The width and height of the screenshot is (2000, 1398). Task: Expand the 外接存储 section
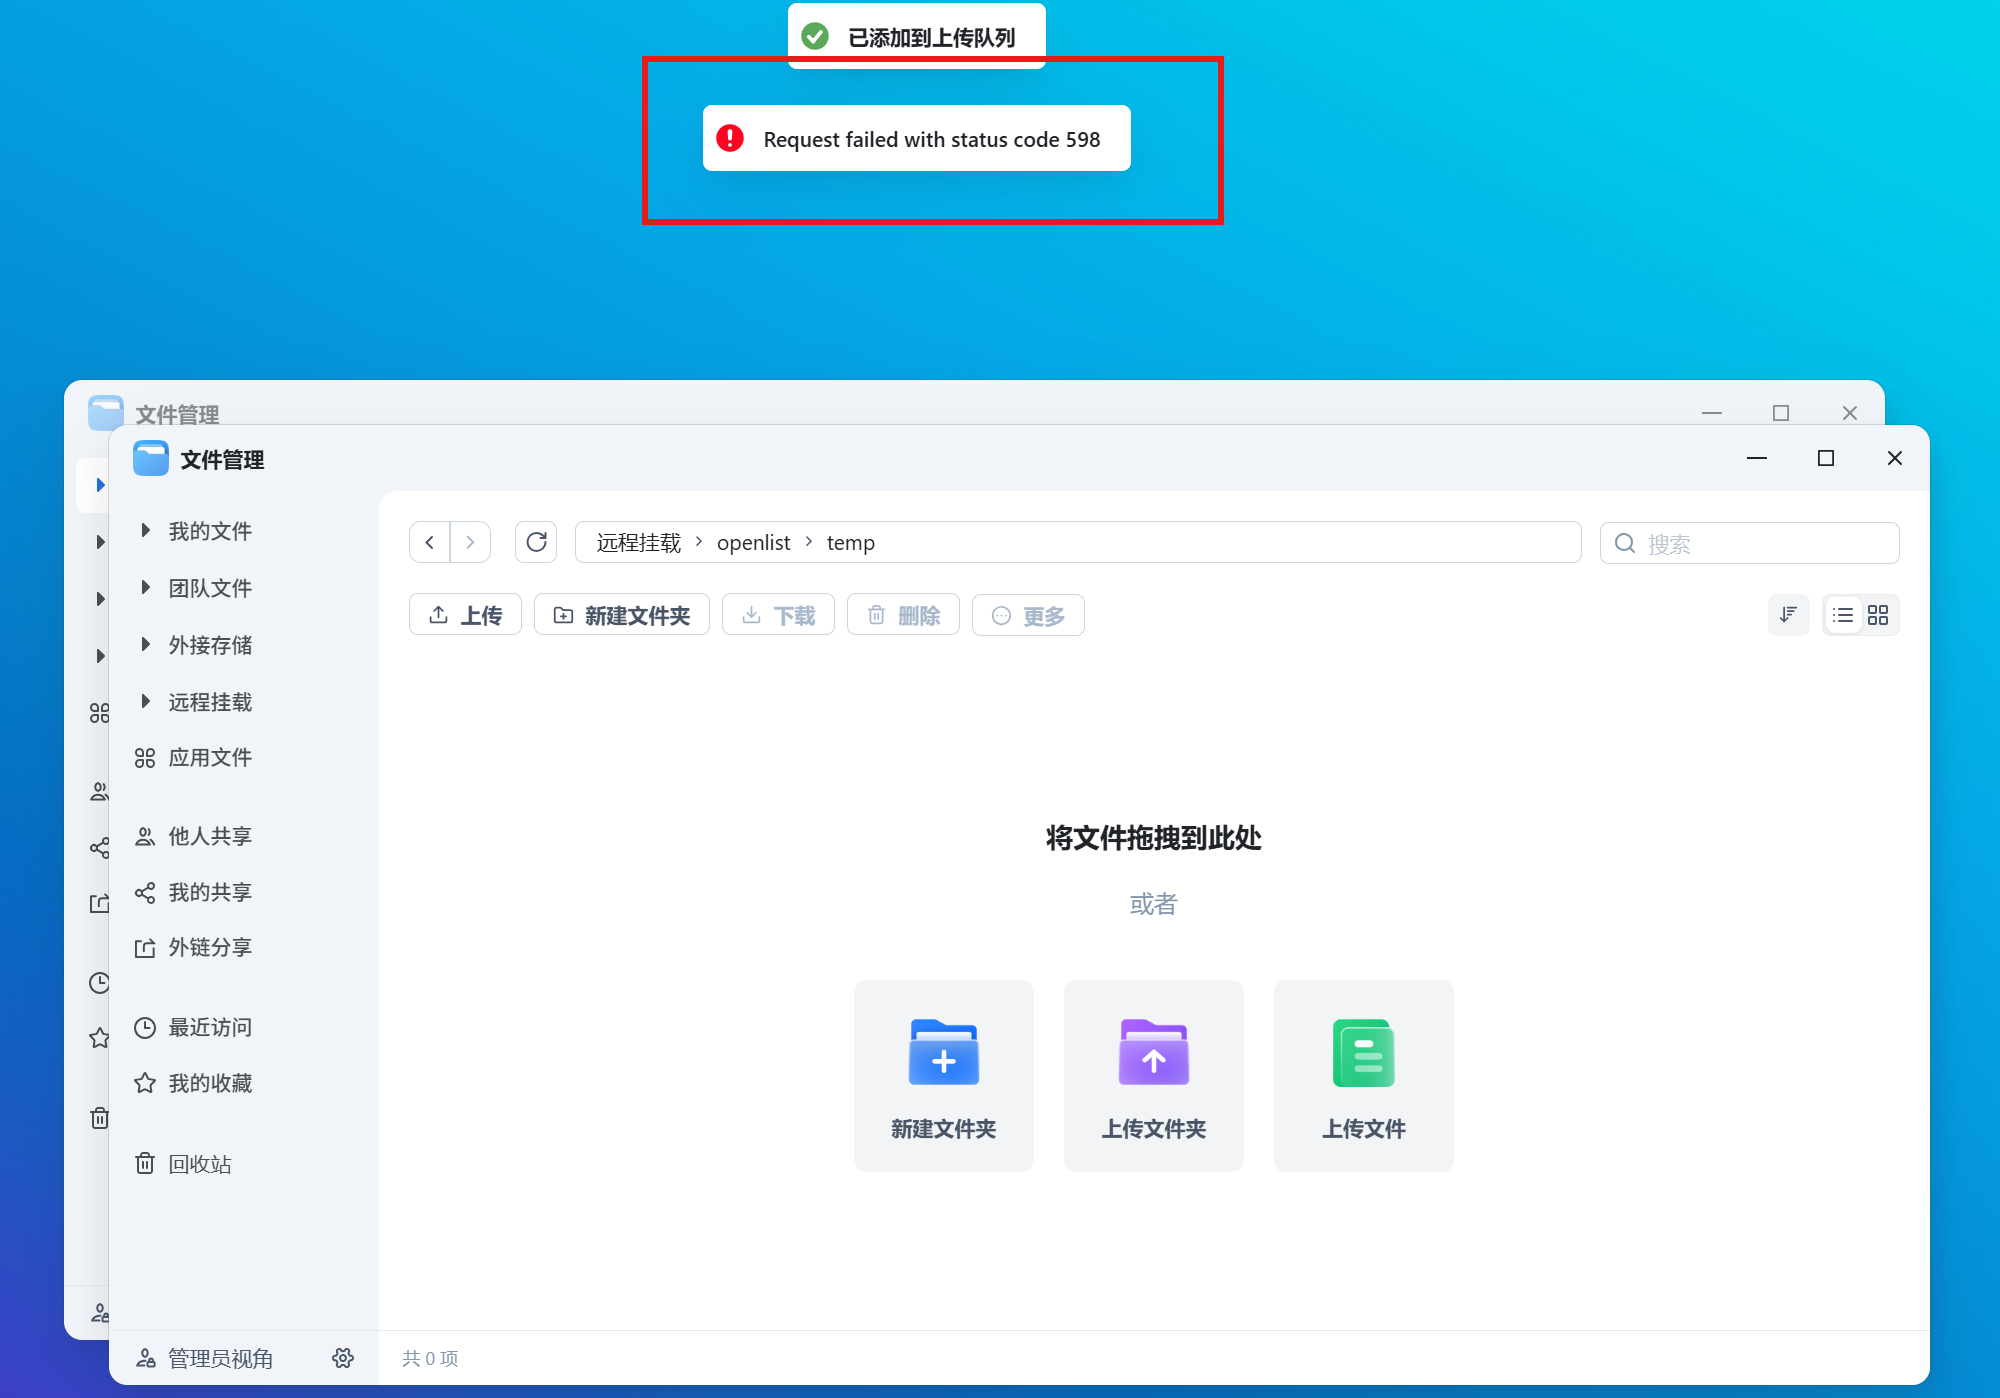click(x=146, y=644)
